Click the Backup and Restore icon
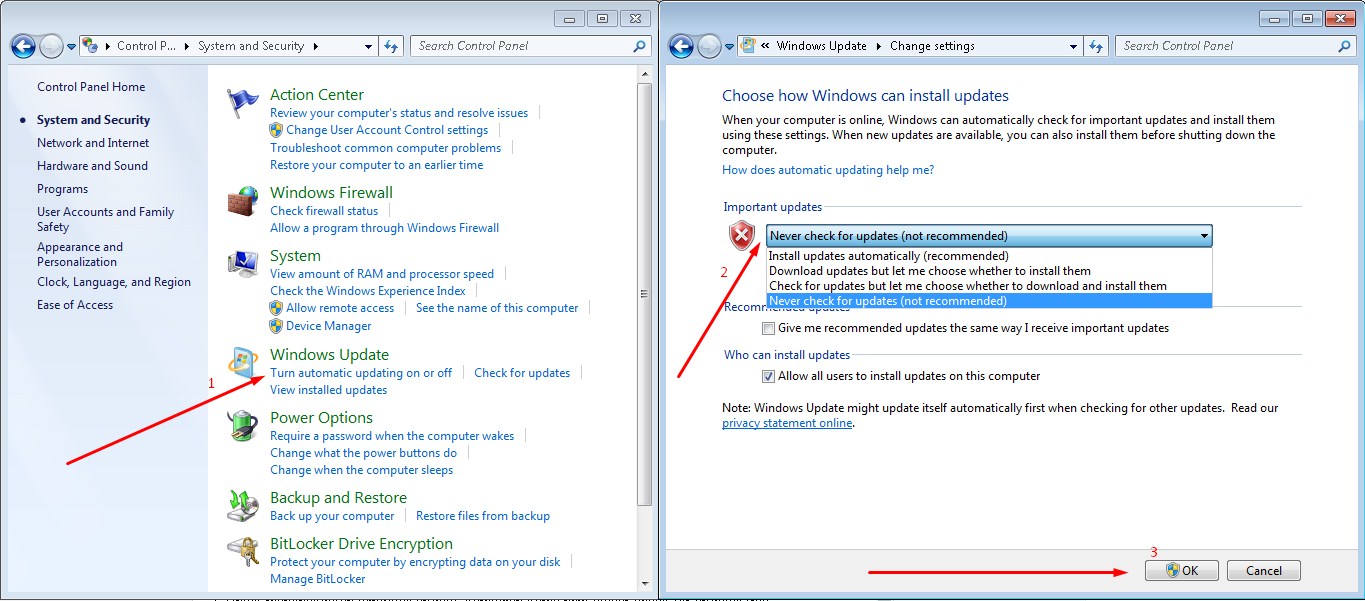The height and width of the screenshot is (601, 1365). tap(243, 506)
